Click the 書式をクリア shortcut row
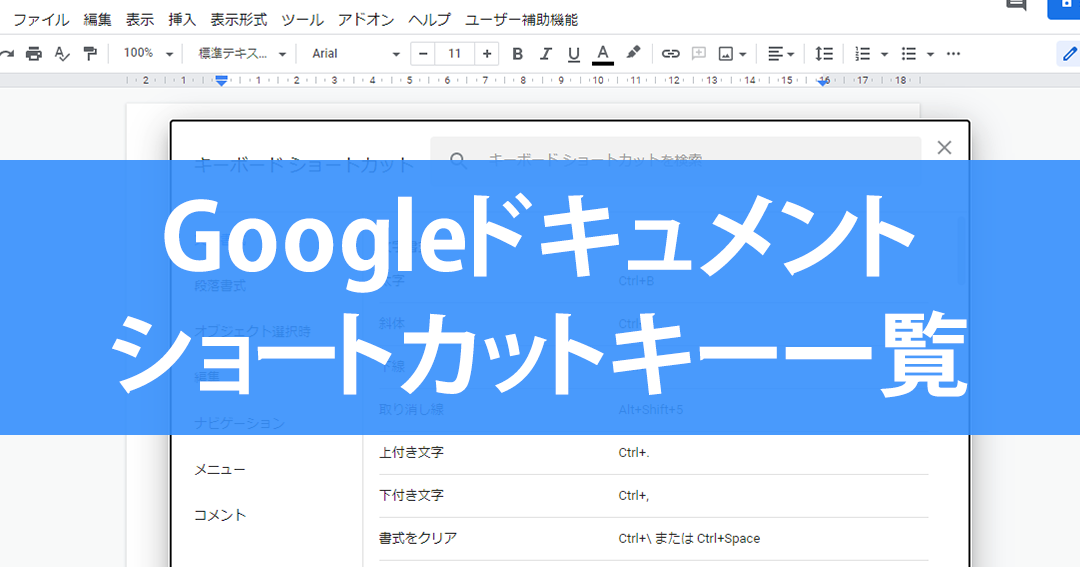 pos(654,539)
